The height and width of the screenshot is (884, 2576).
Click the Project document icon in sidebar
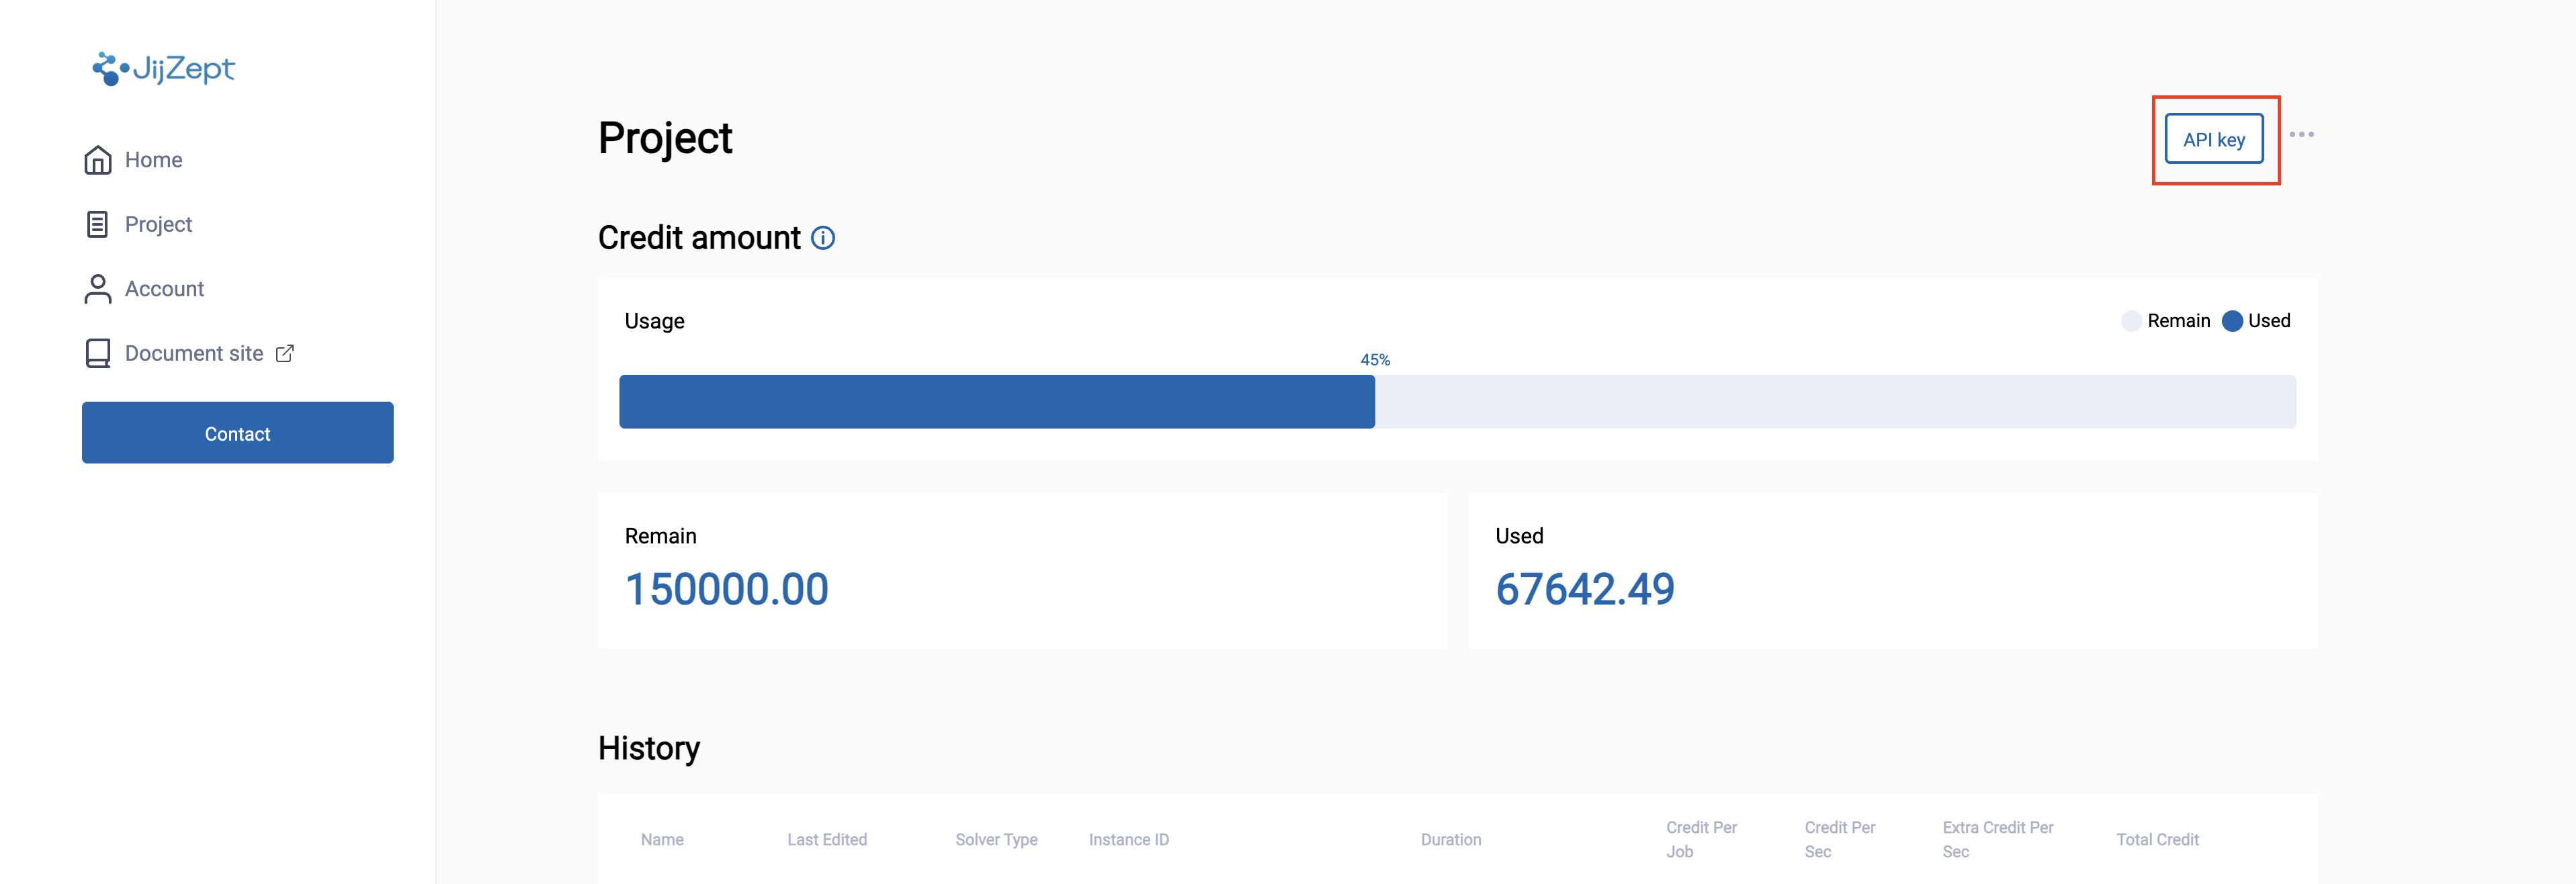98,224
